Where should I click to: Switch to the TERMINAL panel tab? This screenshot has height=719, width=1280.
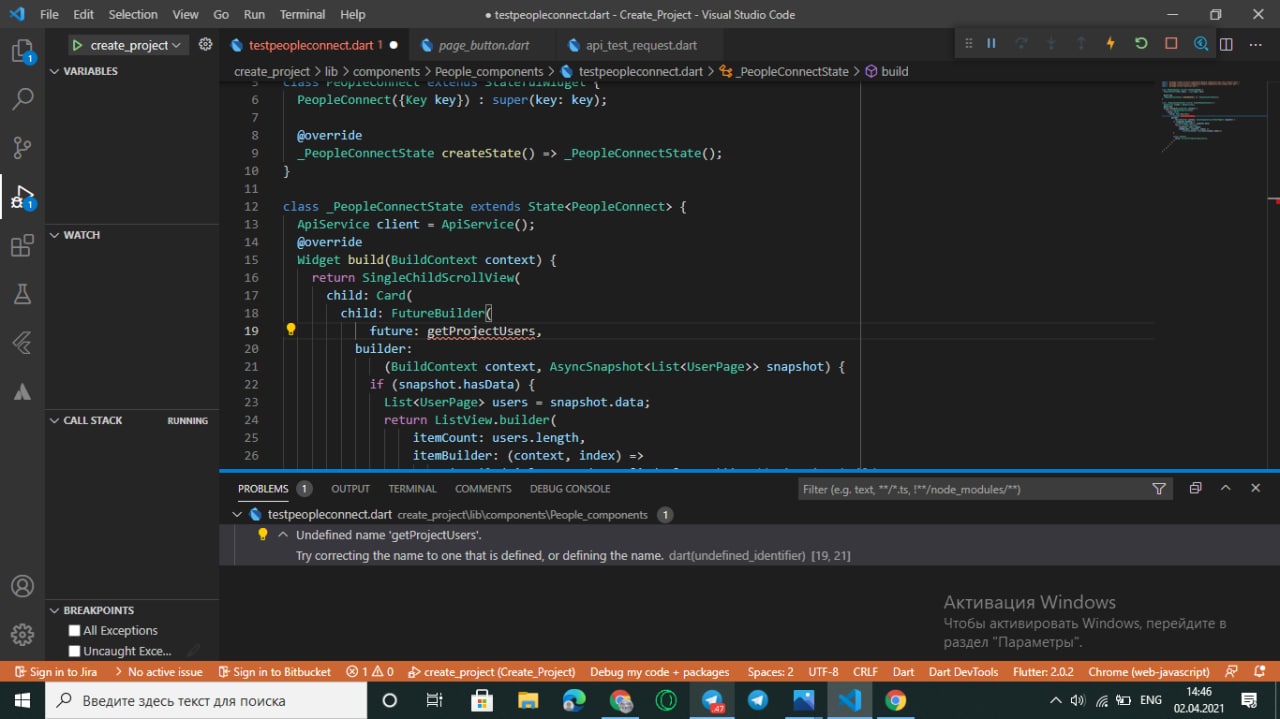(x=412, y=489)
